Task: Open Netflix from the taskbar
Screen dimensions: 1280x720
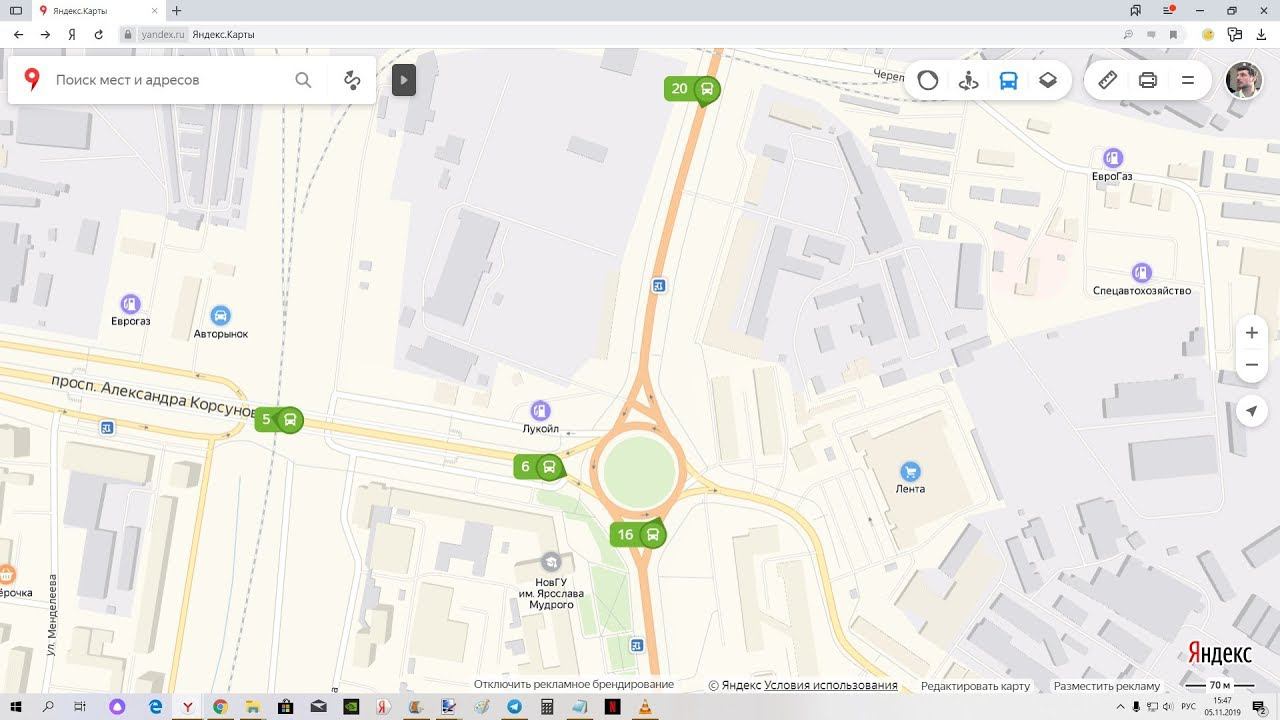Action: [x=613, y=707]
